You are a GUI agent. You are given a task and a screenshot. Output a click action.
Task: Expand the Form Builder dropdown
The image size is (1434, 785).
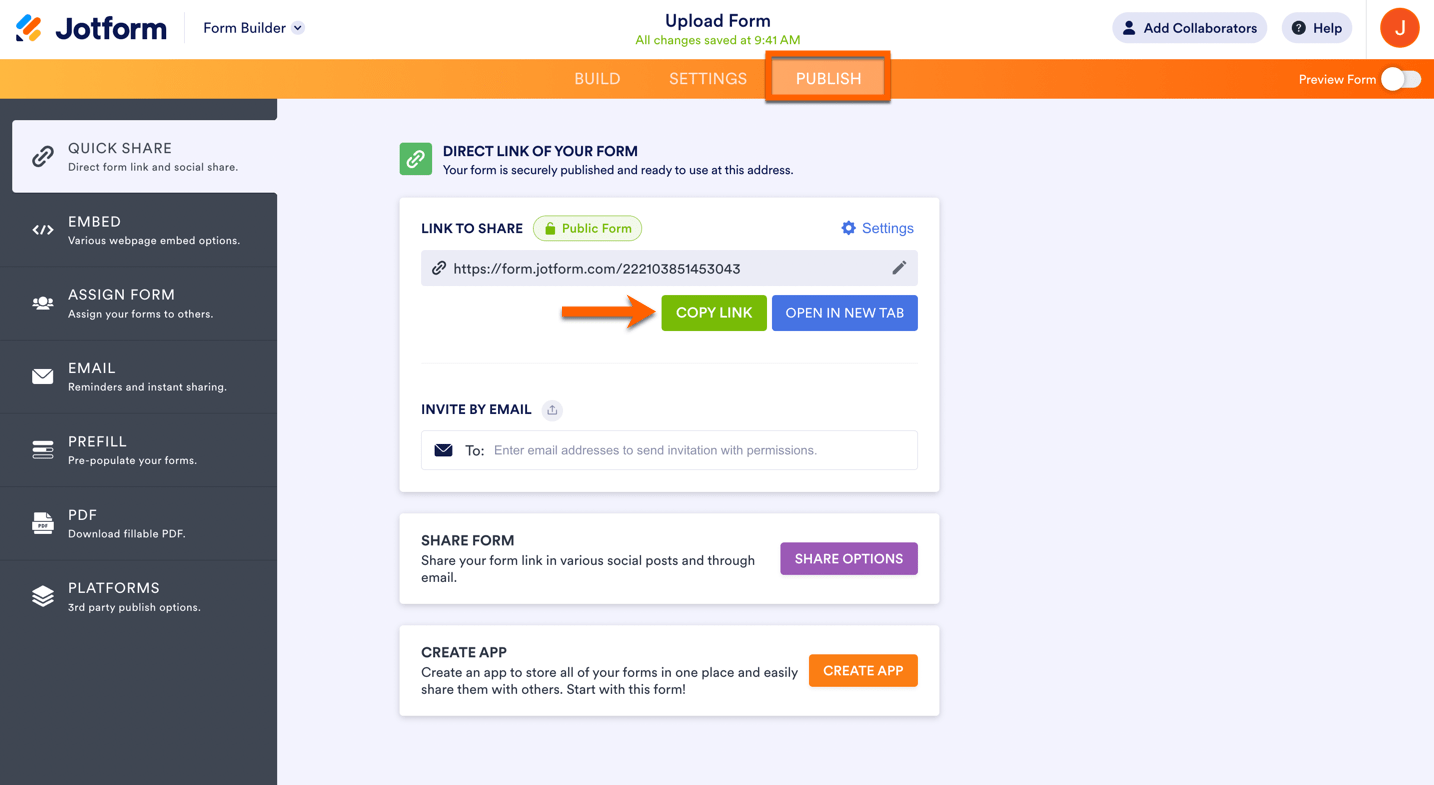tap(253, 28)
